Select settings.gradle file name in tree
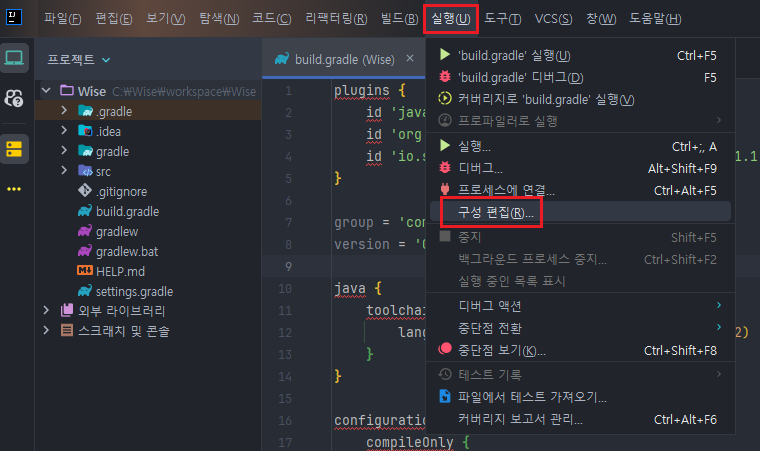760x451 pixels. [134, 291]
